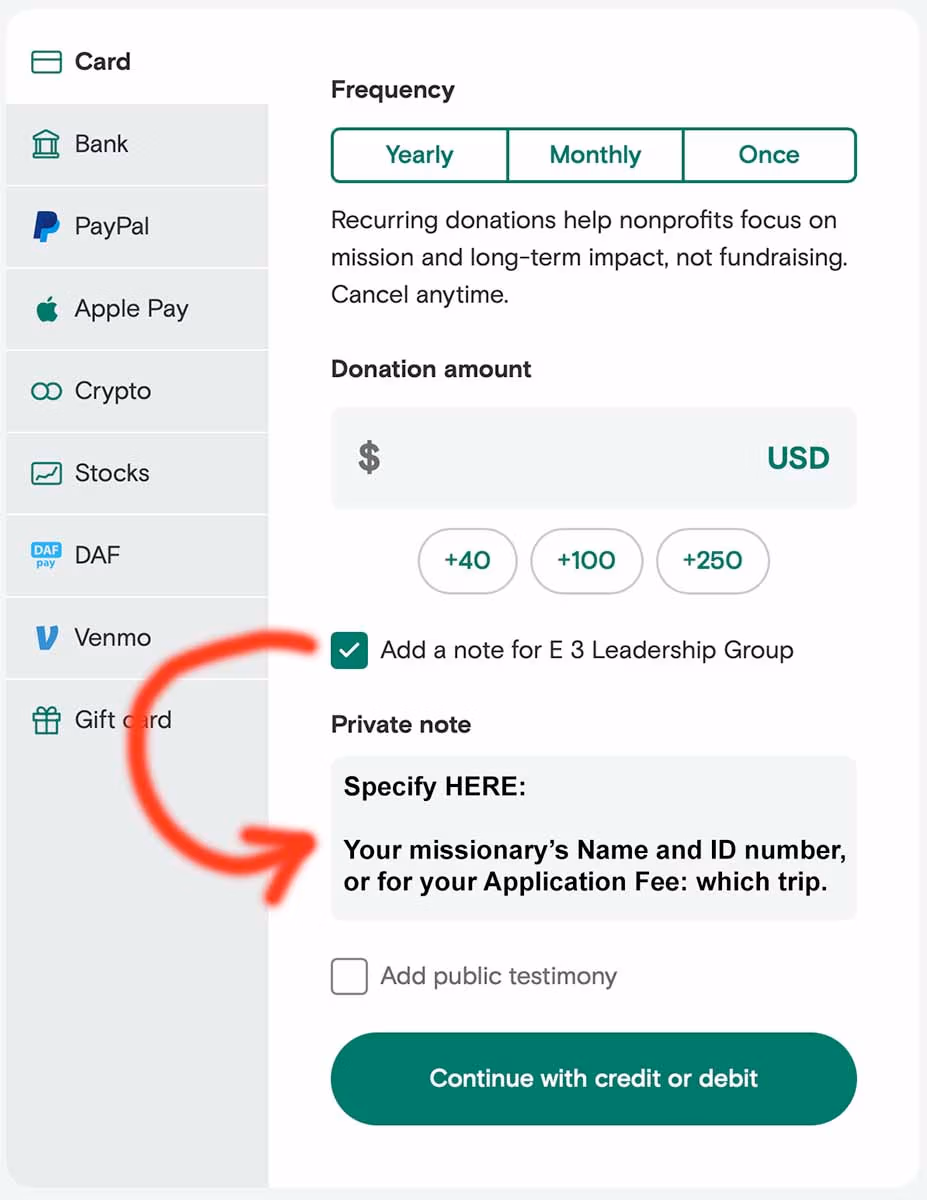This screenshot has height=1200, width=927.
Task: Click the Venmo logo icon
Action: [x=47, y=637]
